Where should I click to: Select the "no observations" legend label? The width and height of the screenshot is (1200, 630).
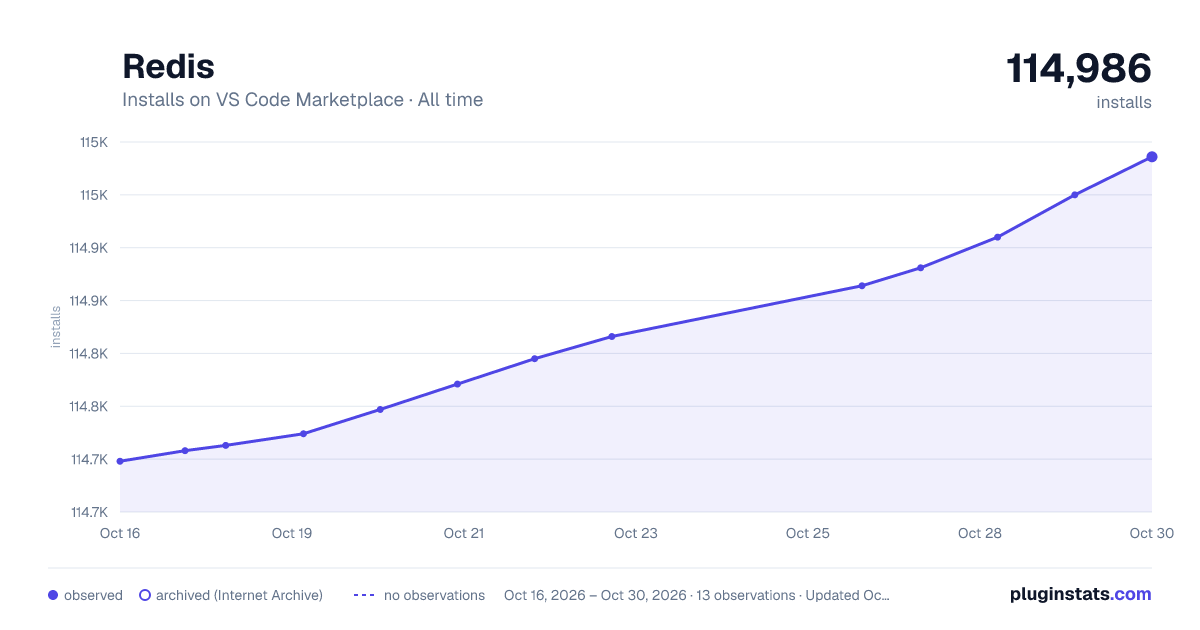pos(434,595)
